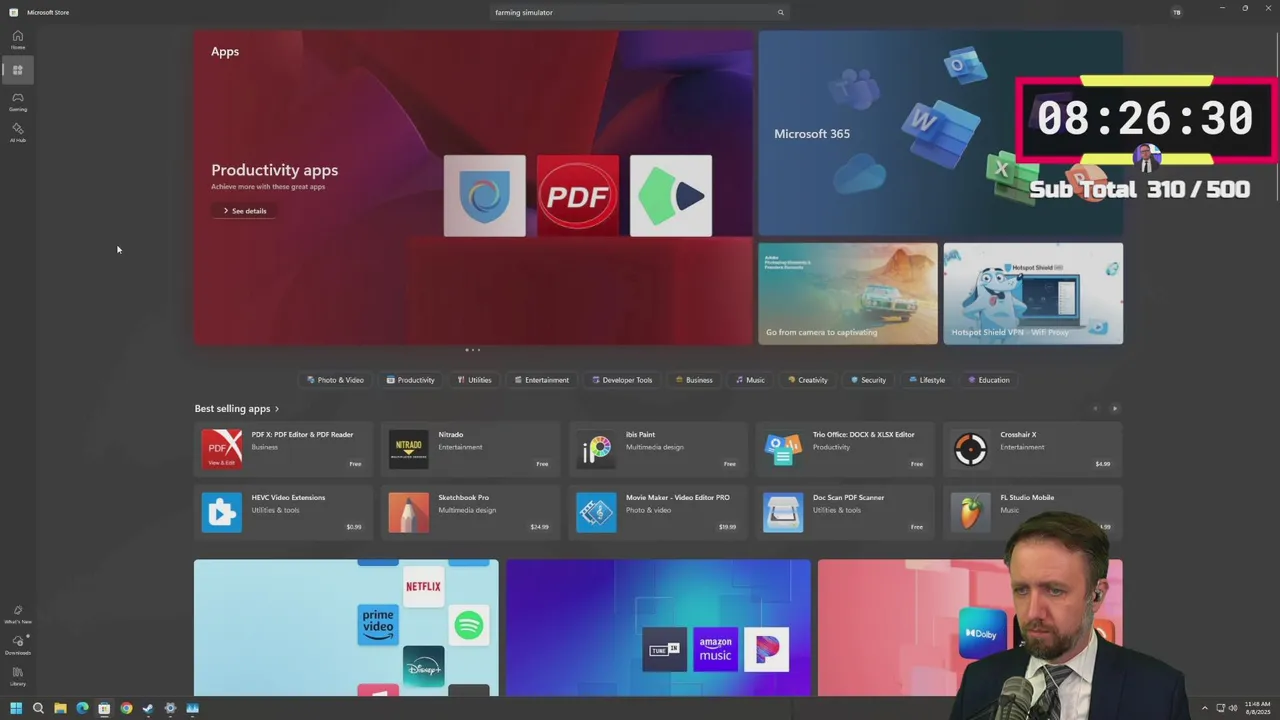The image size is (1280, 720).
Task: Open the Nitrado app entry
Action: (471, 450)
